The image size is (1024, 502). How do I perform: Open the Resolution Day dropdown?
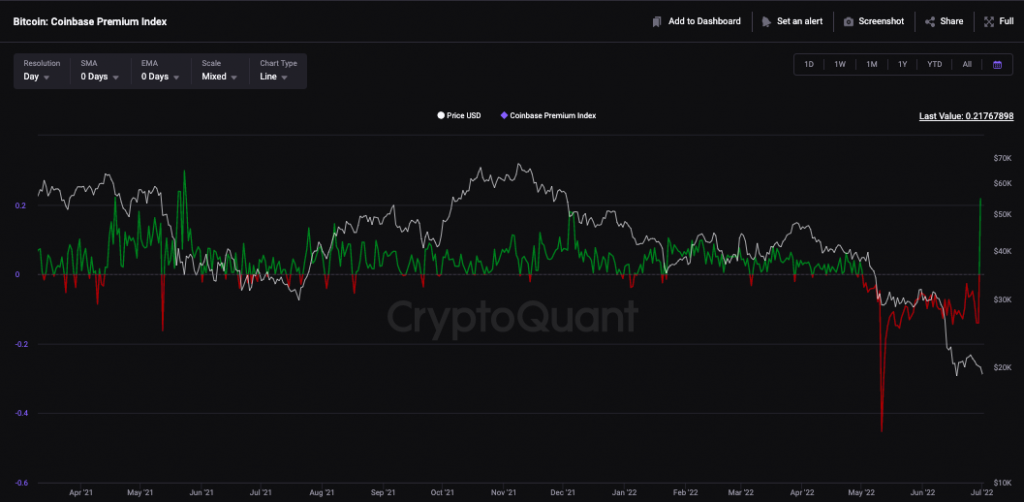coord(42,71)
